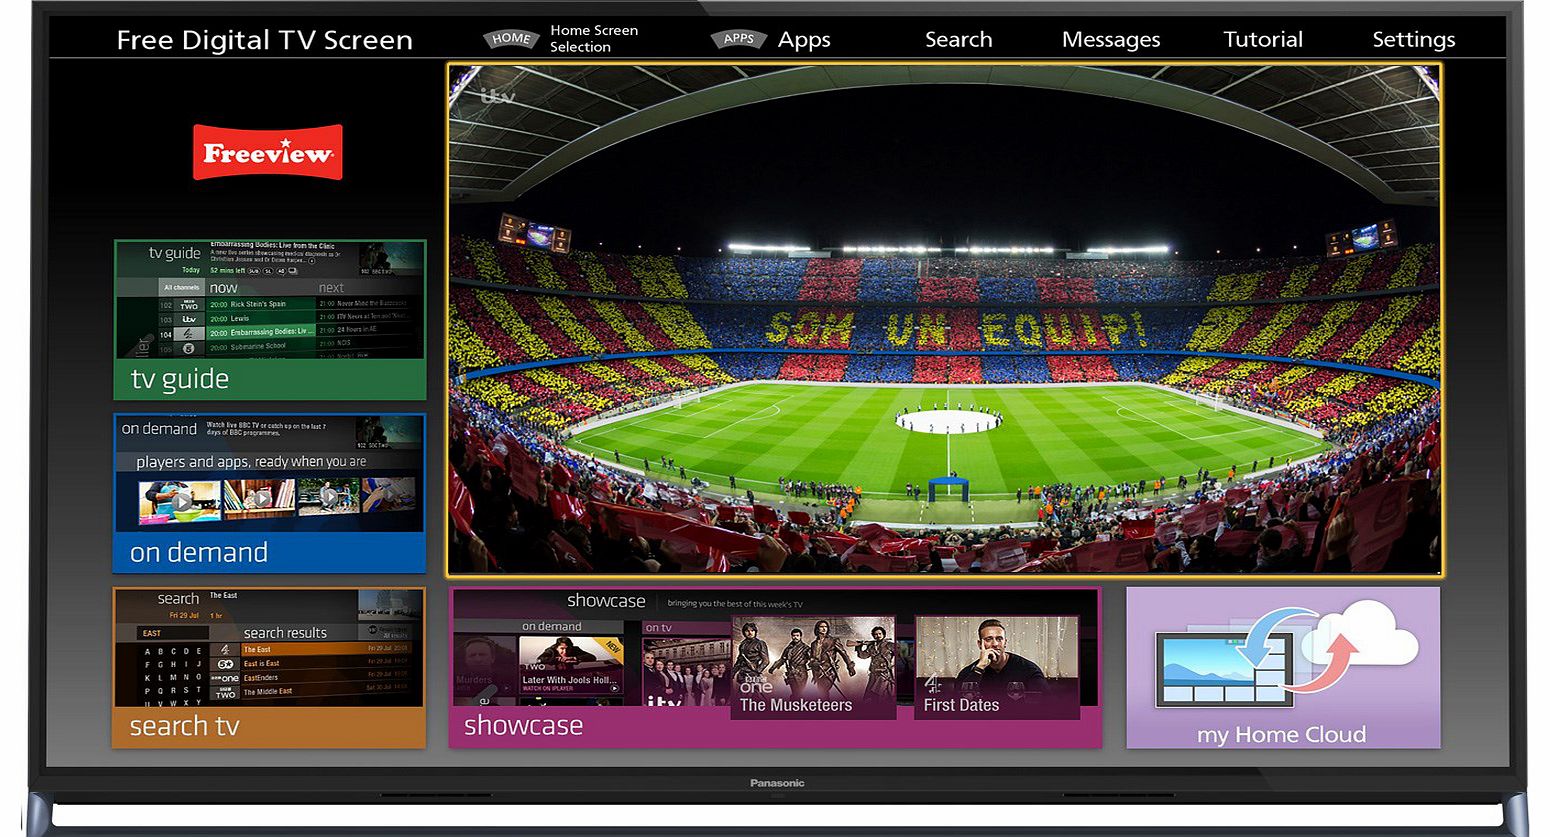Open the on demand tile
The width and height of the screenshot is (1550, 837).
tap(269, 493)
